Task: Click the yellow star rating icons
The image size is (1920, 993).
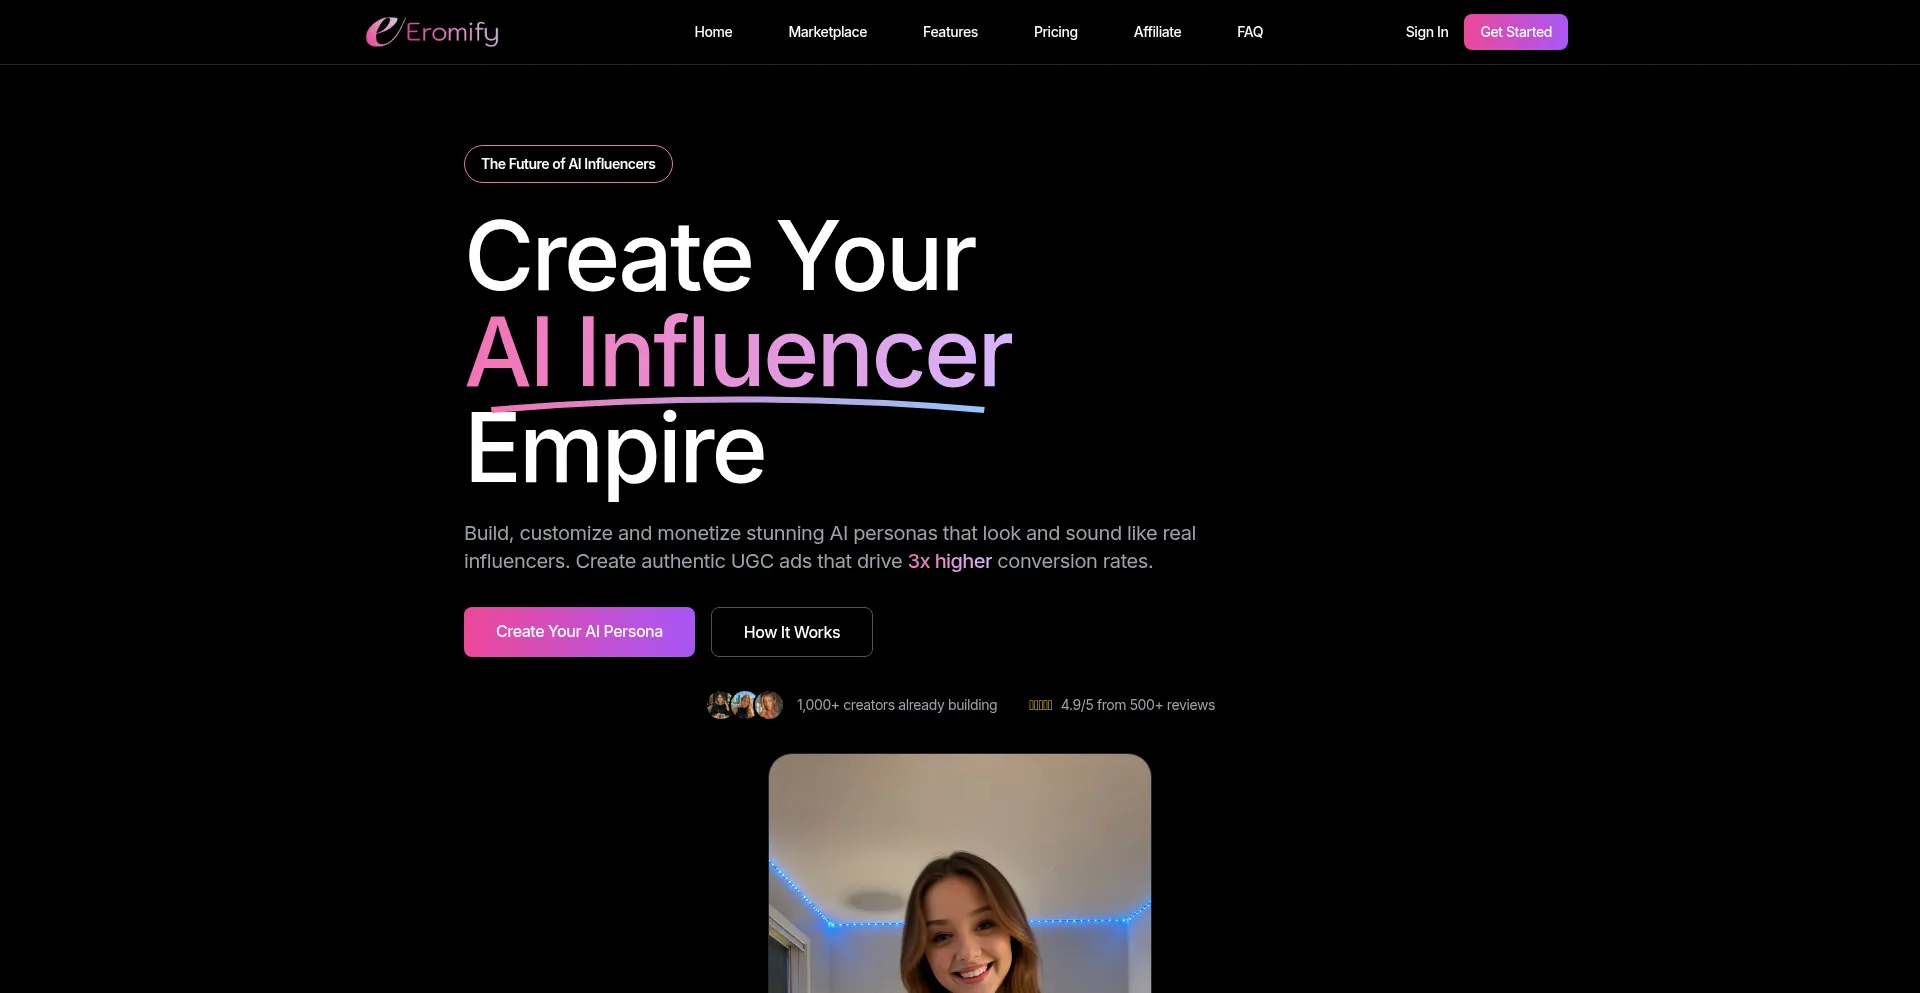Action: (1040, 705)
